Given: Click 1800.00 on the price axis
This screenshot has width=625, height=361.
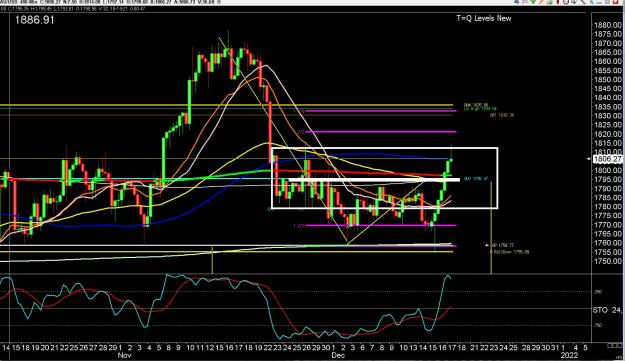Looking at the screenshot, I should [607, 170].
